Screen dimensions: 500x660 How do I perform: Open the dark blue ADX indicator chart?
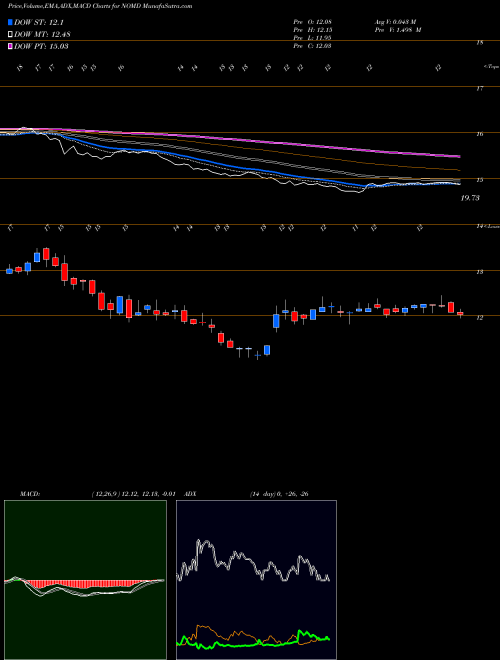click(256, 580)
